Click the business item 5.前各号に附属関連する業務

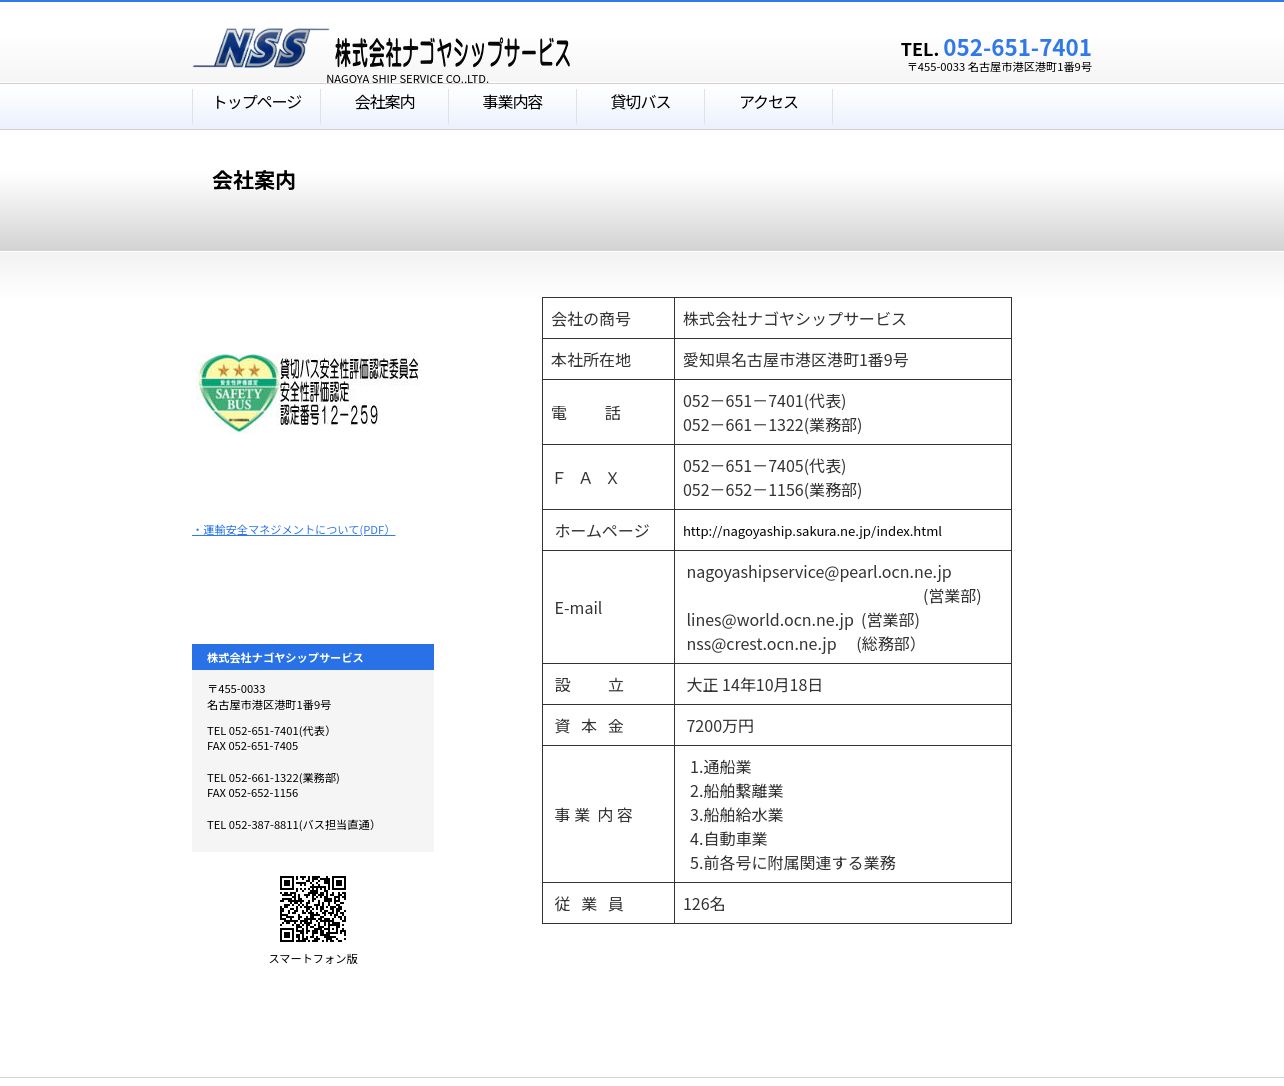[793, 863]
